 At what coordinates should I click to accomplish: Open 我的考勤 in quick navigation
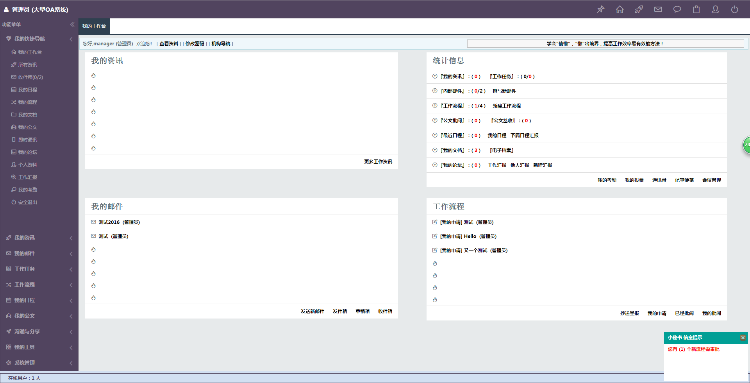[28, 190]
